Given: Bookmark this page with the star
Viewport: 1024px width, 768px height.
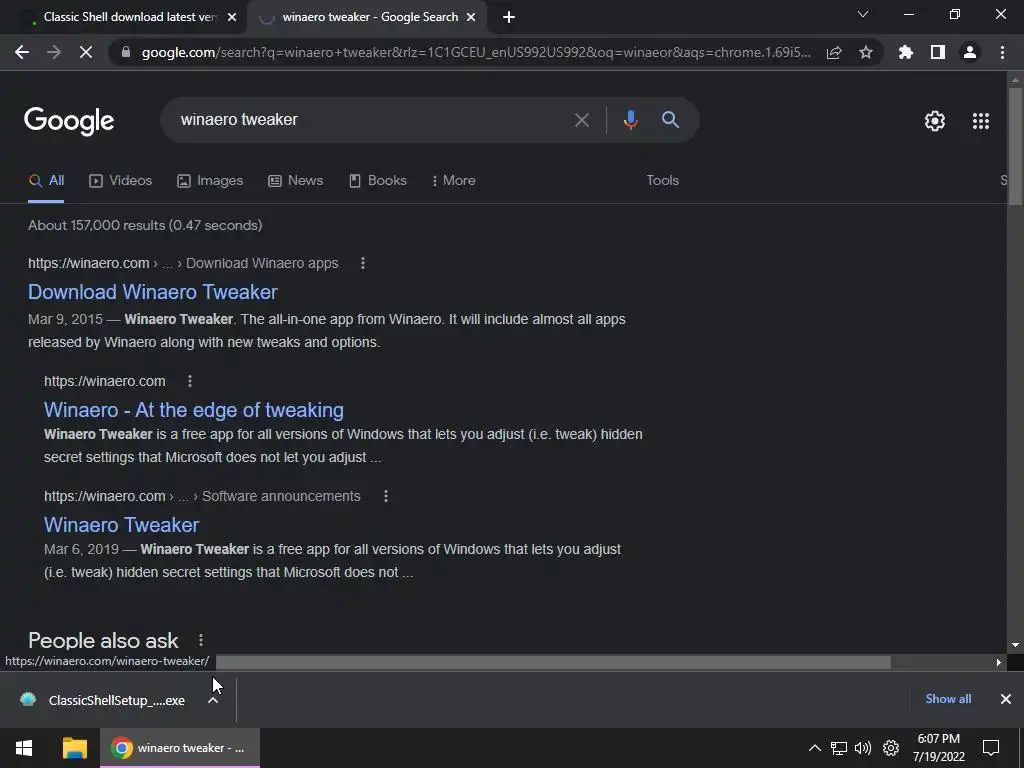Looking at the screenshot, I should pyautogui.click(x=866, y=52).
